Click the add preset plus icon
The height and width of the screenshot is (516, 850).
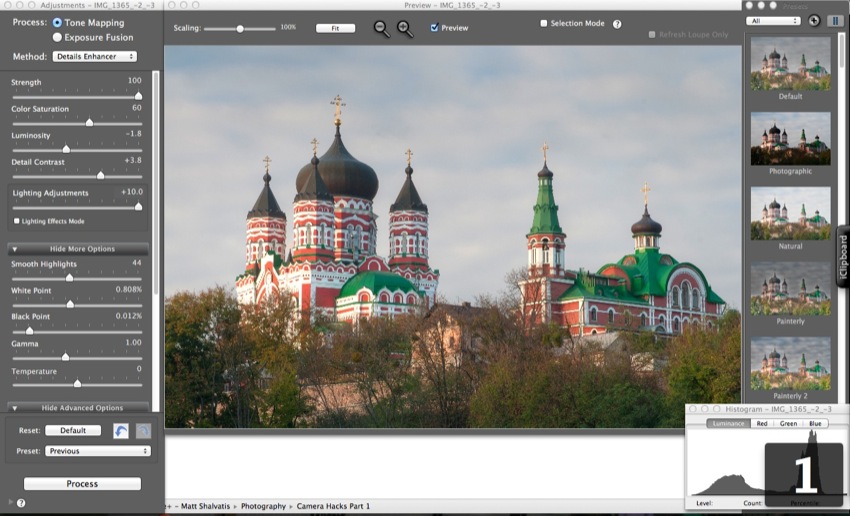click(x=814, y=21)
